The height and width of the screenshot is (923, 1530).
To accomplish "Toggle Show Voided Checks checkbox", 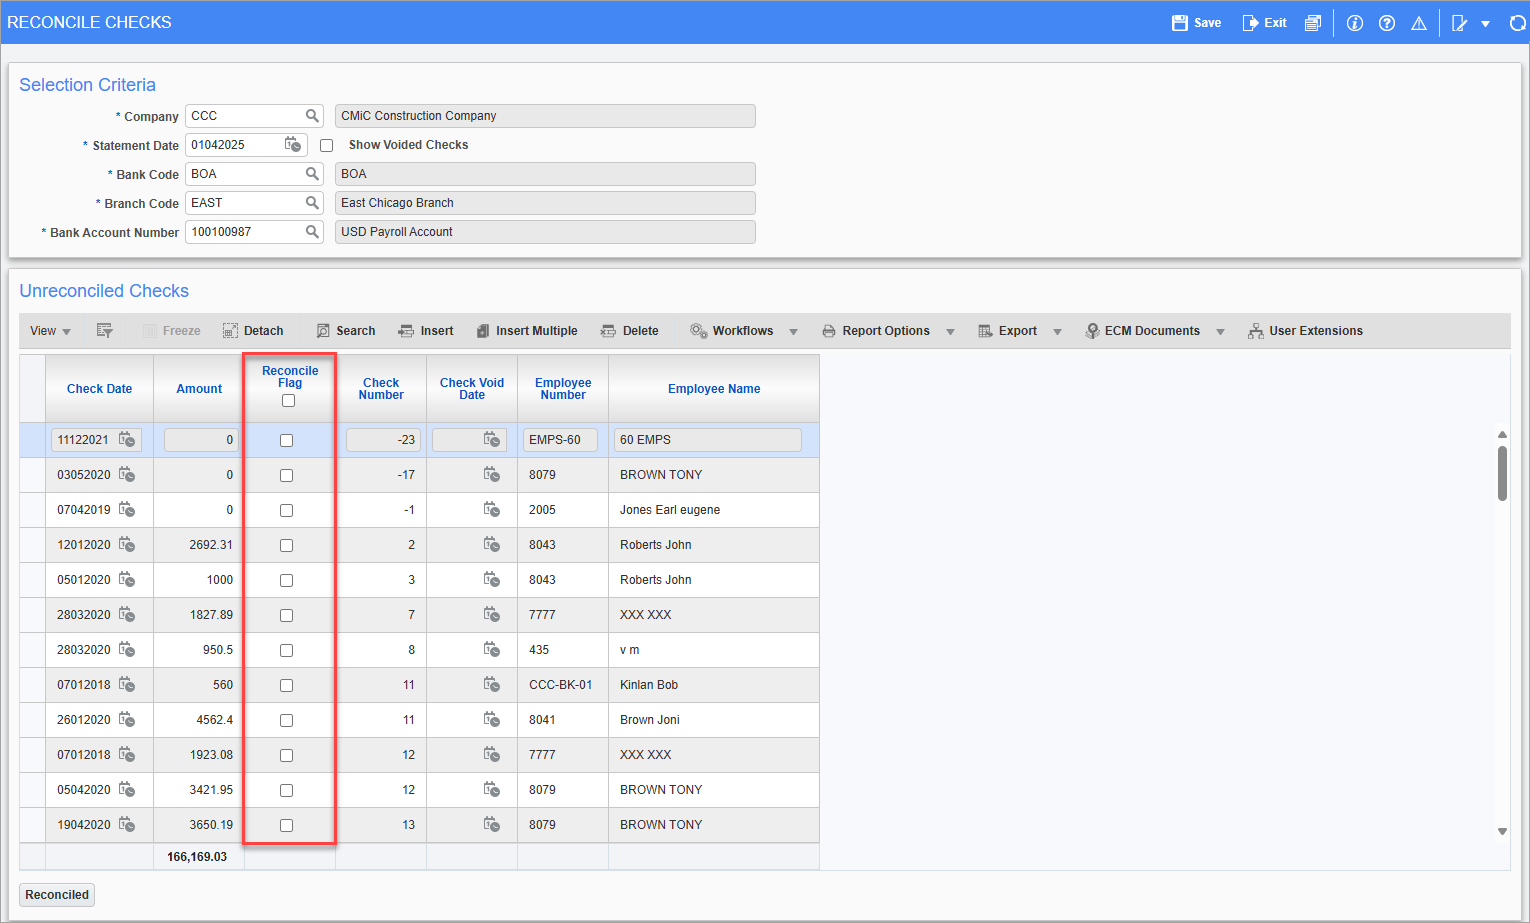I will click(x=326, y=145).
